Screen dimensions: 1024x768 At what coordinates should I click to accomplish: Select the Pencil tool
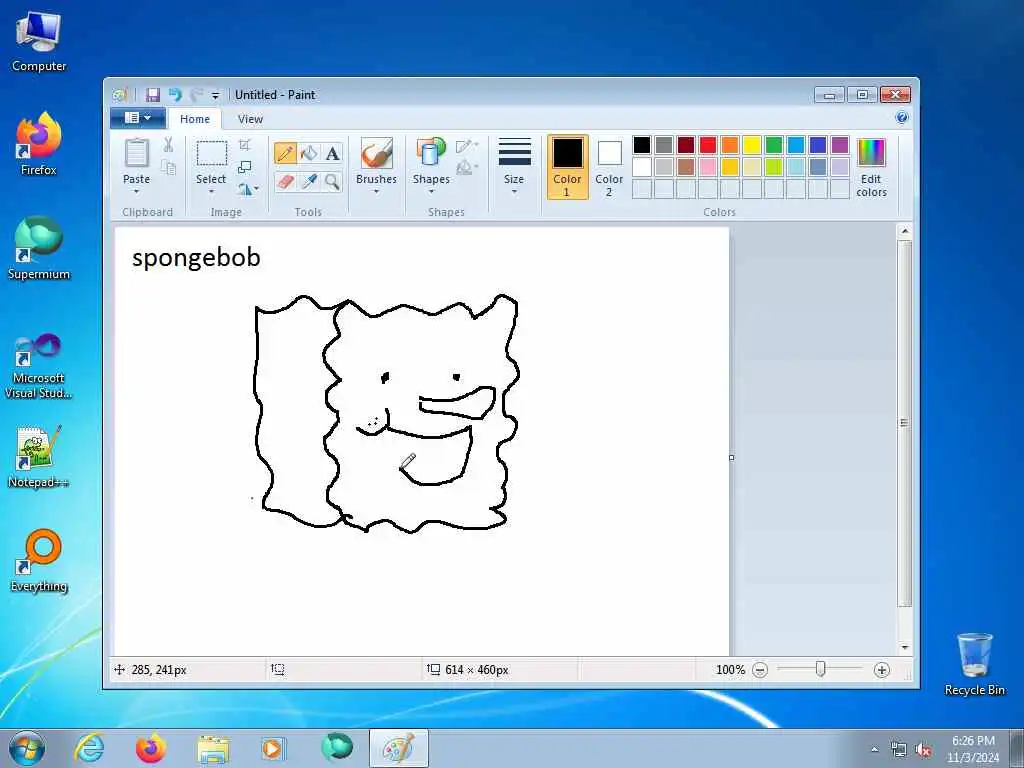point(285,153)
